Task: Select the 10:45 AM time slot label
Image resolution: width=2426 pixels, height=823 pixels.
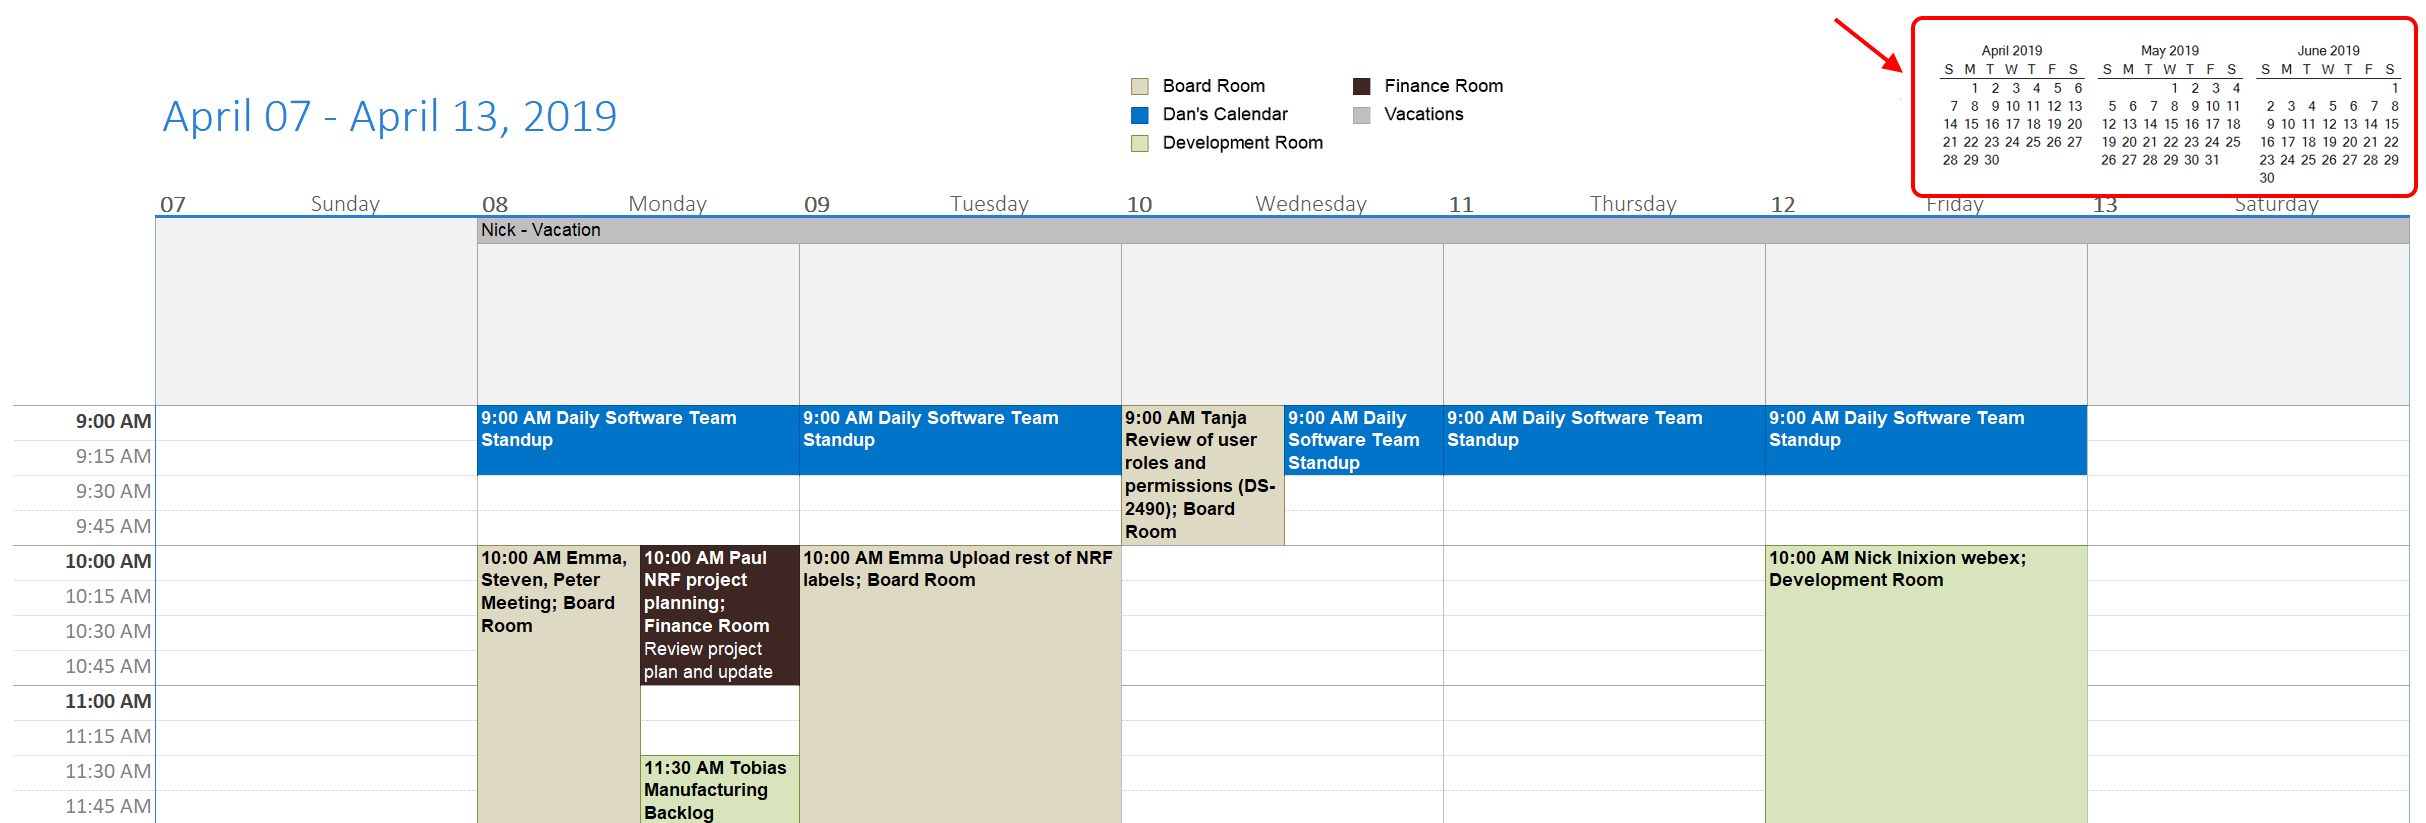Action: click(x=108, y=666)
